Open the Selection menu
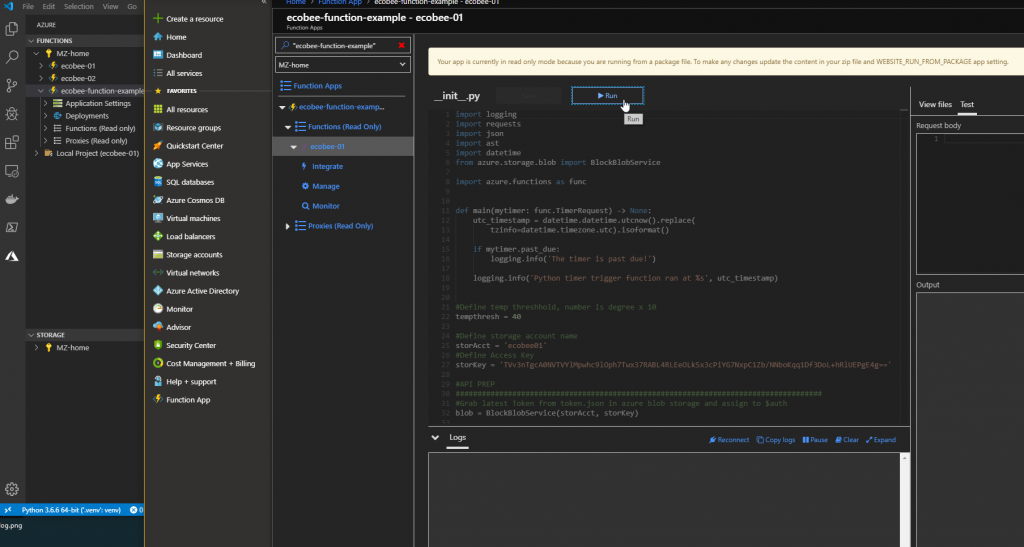This screenshot has height=547, width=1024. pyautogui.click(x=78, y=7)
